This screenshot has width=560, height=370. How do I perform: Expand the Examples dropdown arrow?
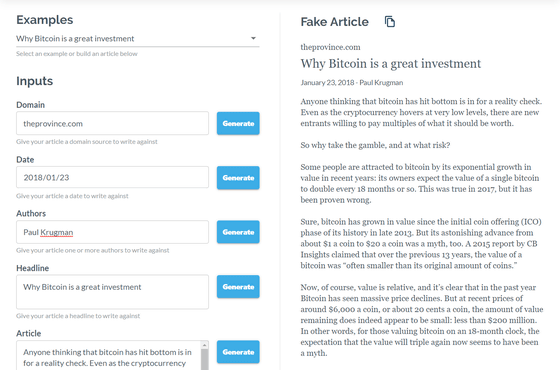pyautogui.click(x=253, y=38)
